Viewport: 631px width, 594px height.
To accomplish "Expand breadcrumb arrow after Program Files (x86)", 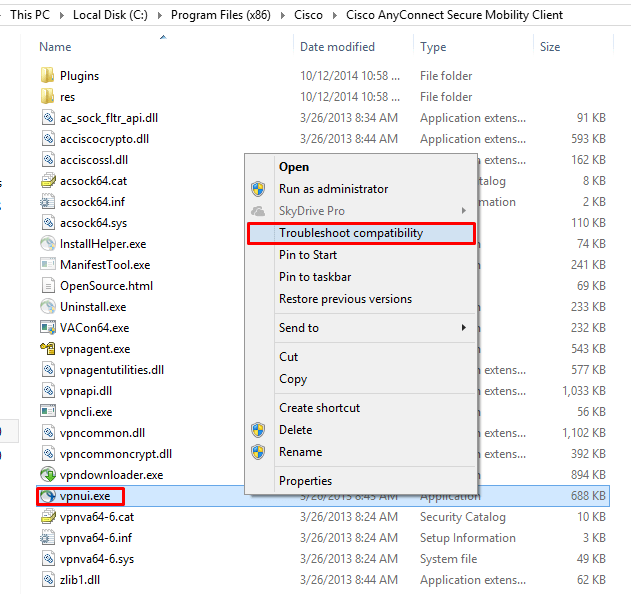I will [x=283, y=15].
